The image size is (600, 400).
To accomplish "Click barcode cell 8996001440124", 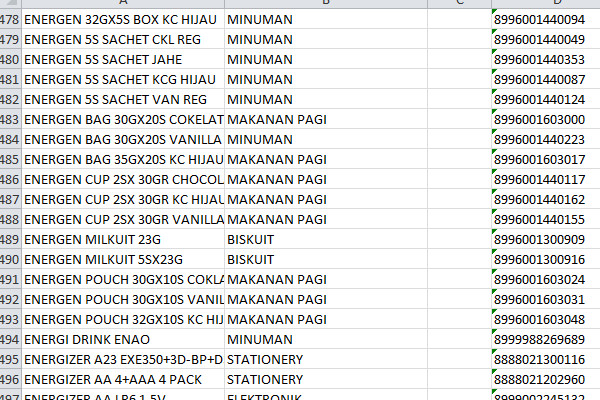I will pyautogui.click(x=546, y=99).
